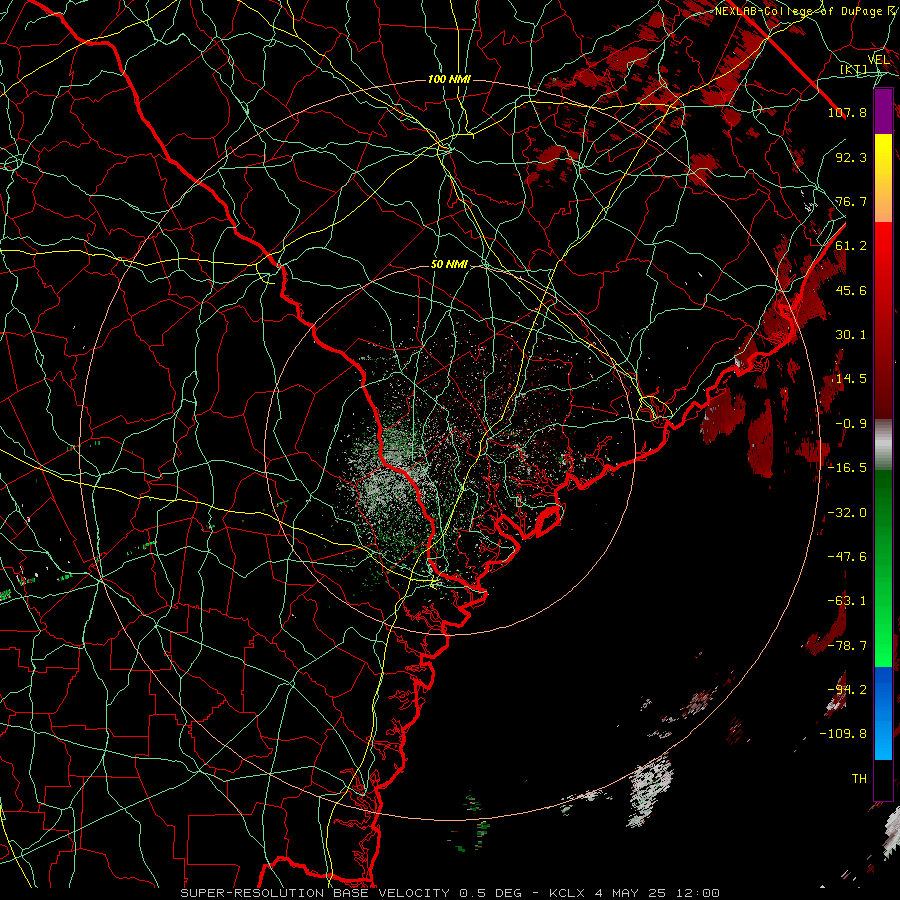Click the -16.5 legend value
900x900 pixels.
pos(847,468)
